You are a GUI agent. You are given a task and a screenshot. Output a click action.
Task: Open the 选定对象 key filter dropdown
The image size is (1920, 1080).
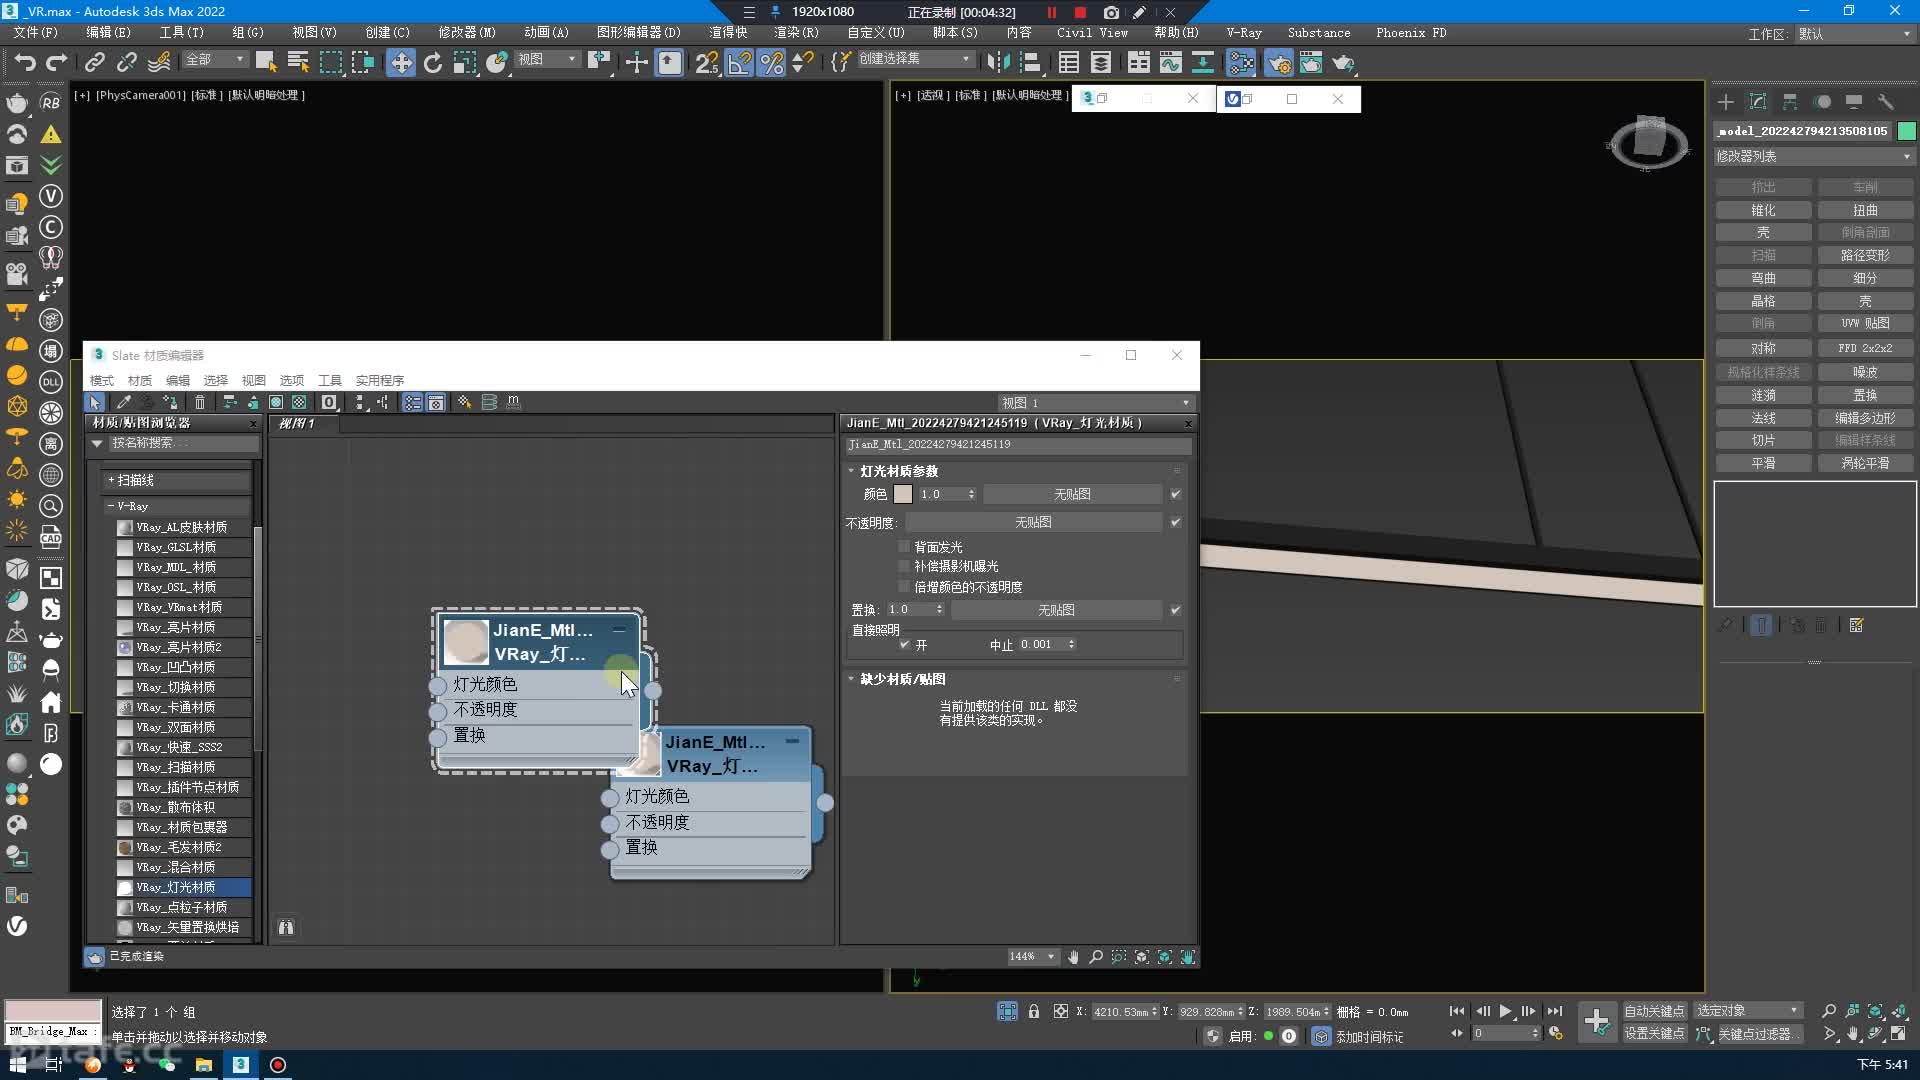tap(1748, 1011)
